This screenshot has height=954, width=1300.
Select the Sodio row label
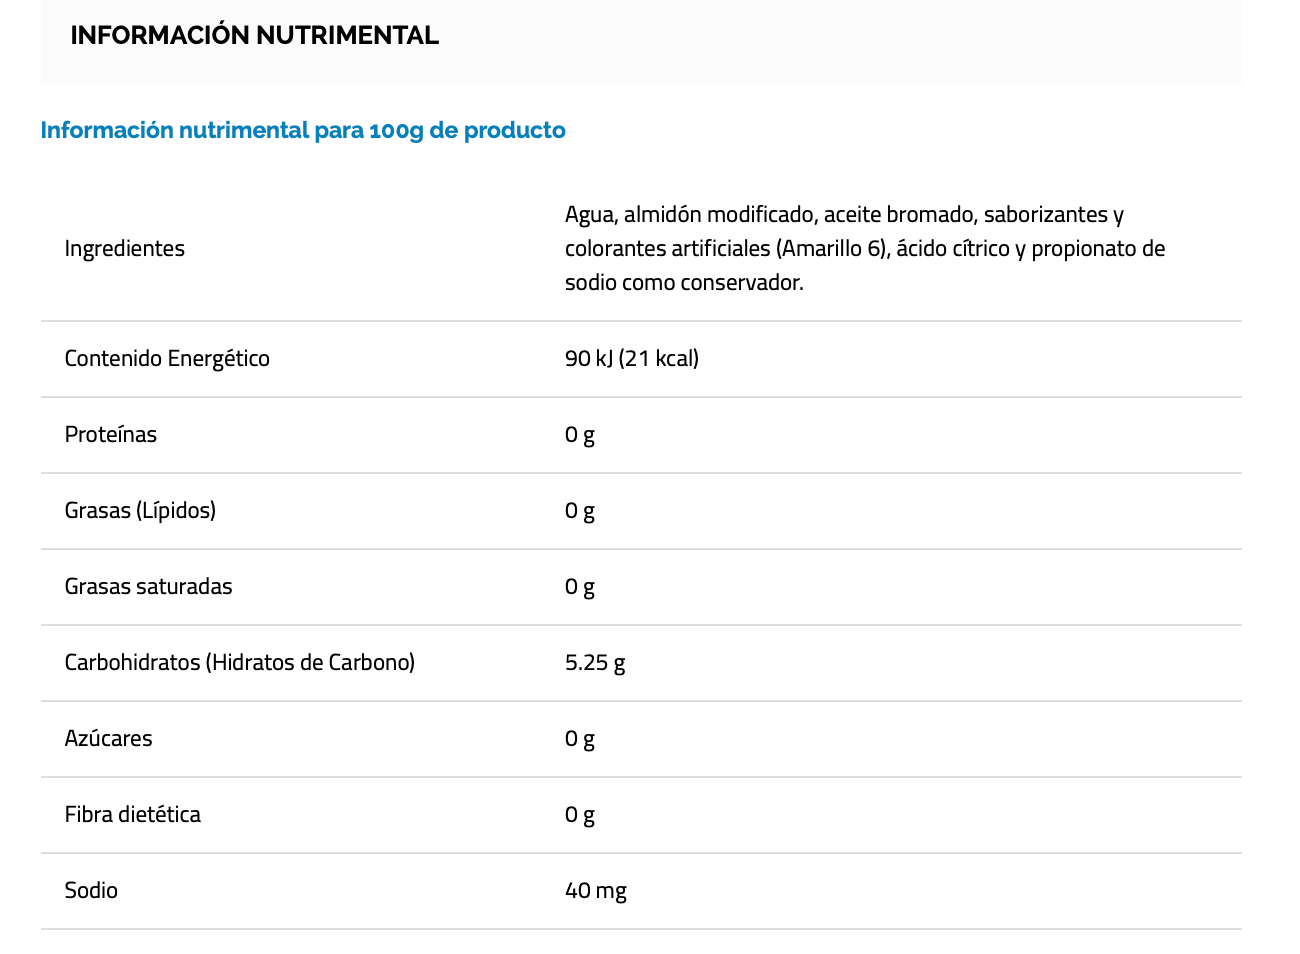(x=91, y=891)
